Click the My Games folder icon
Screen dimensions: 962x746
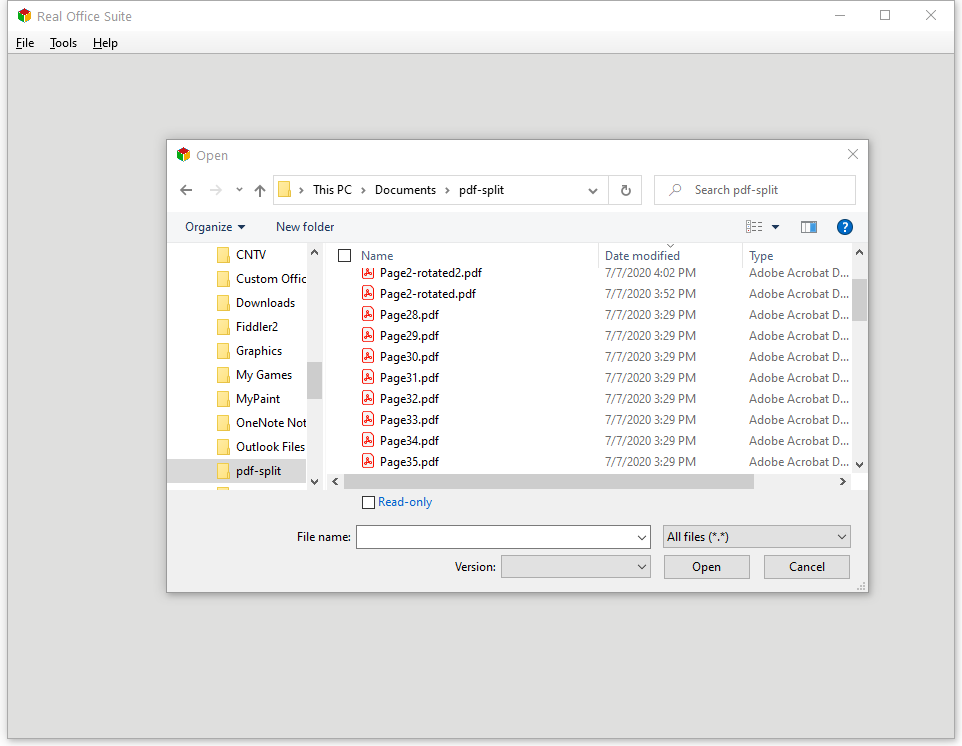tap(224, 375)
